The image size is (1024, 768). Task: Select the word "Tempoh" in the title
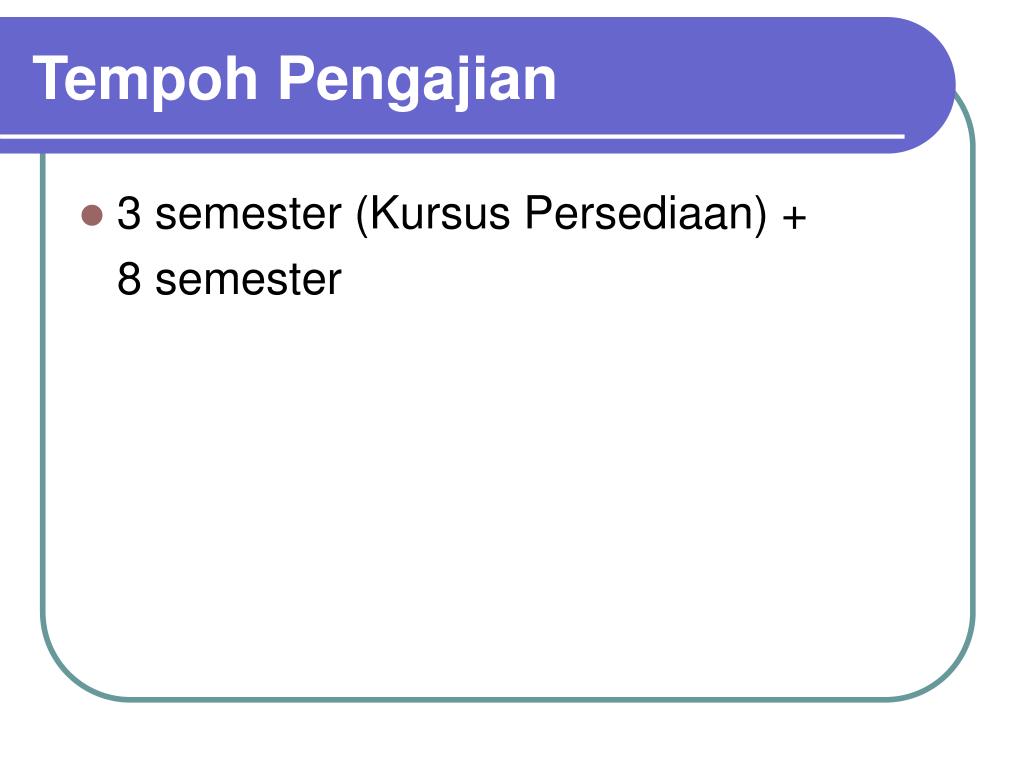click(x=145, y=80)
